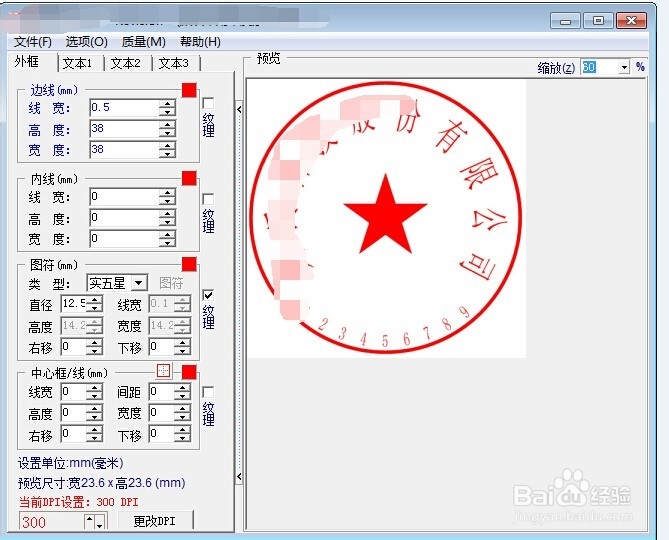This screenshot has height=540, width=669.
Task: Open the 类型 实五星 dropdown
Action: (x=139, y=283)
